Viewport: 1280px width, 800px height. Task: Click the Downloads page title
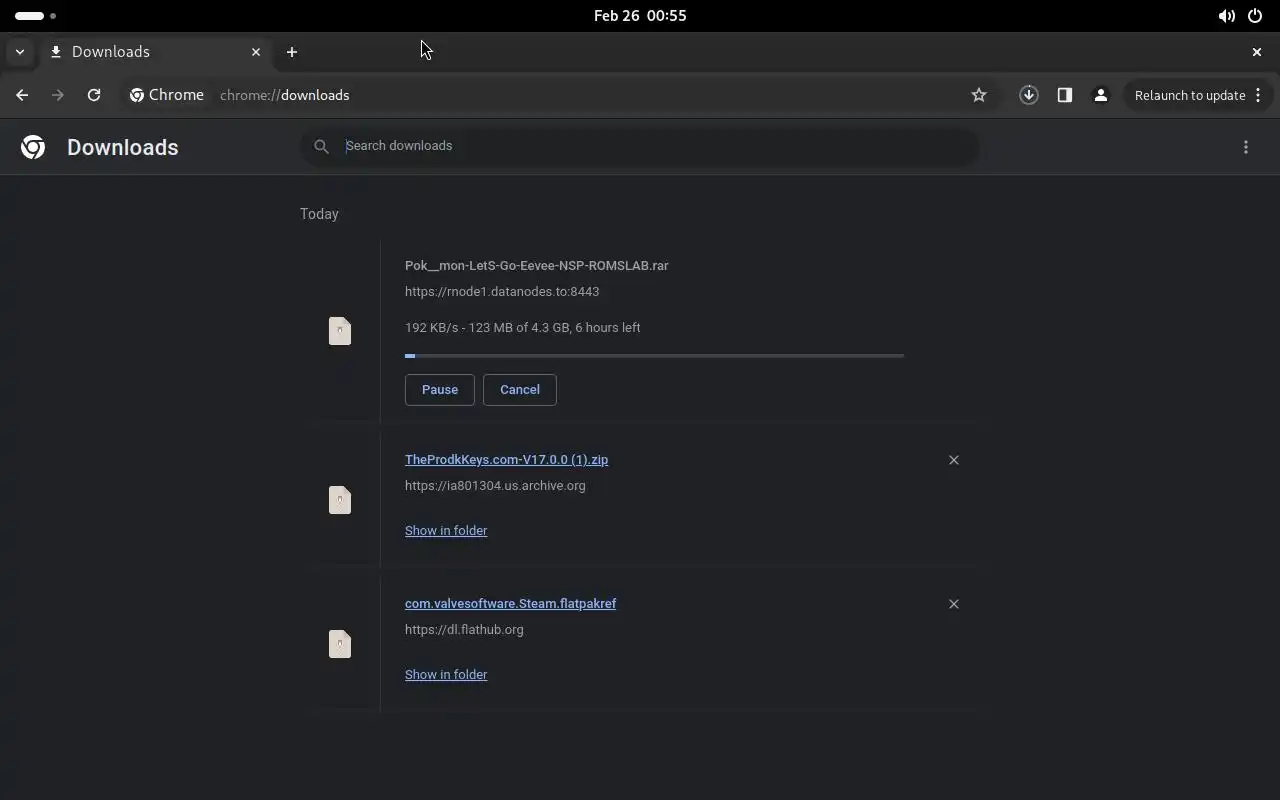(123, 147)
